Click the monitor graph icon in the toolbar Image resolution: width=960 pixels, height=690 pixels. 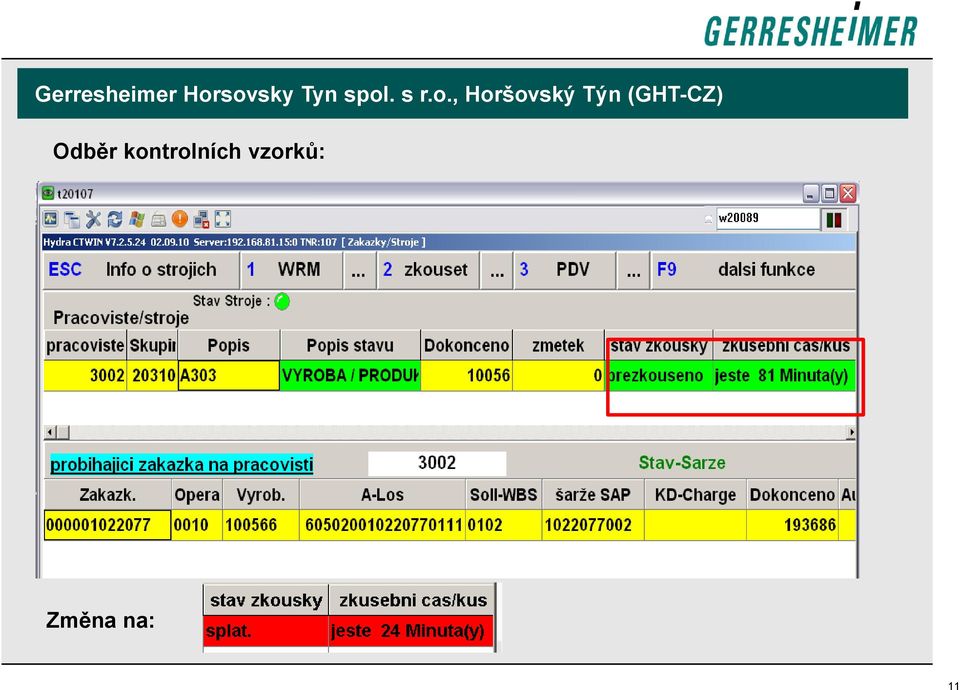tap(51, 219)
